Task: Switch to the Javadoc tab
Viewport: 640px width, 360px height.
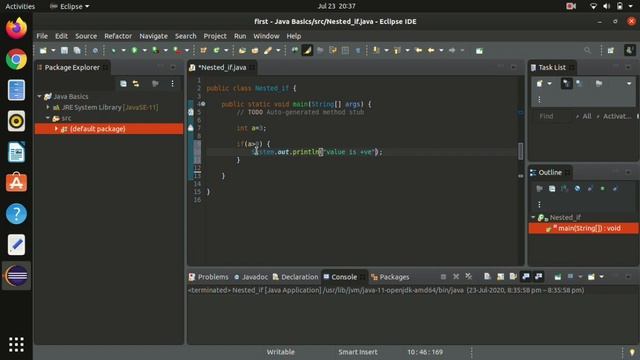Action: click(x=251, y=277)
